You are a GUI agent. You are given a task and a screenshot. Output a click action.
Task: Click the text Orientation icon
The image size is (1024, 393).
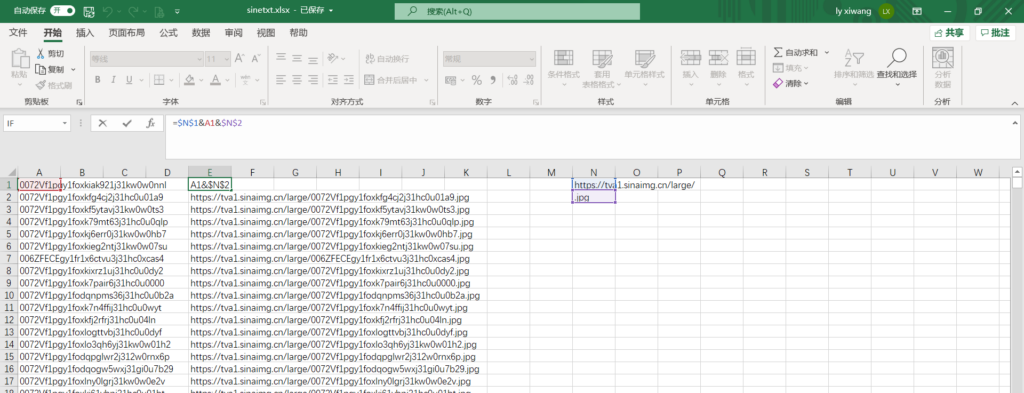pyautogui.click(x=333, y=58)
